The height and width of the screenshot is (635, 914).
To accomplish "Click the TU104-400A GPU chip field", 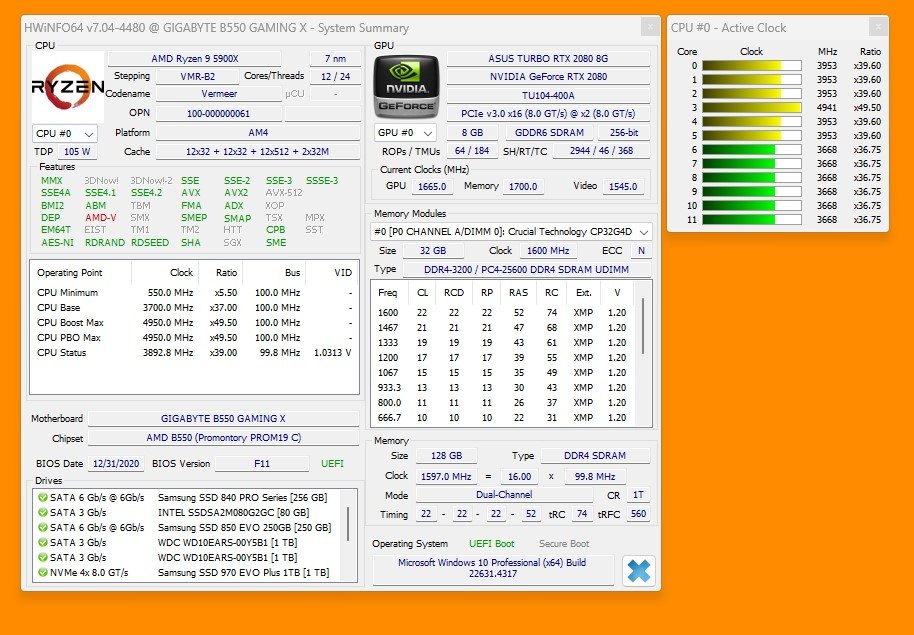I will coord(548,95).
